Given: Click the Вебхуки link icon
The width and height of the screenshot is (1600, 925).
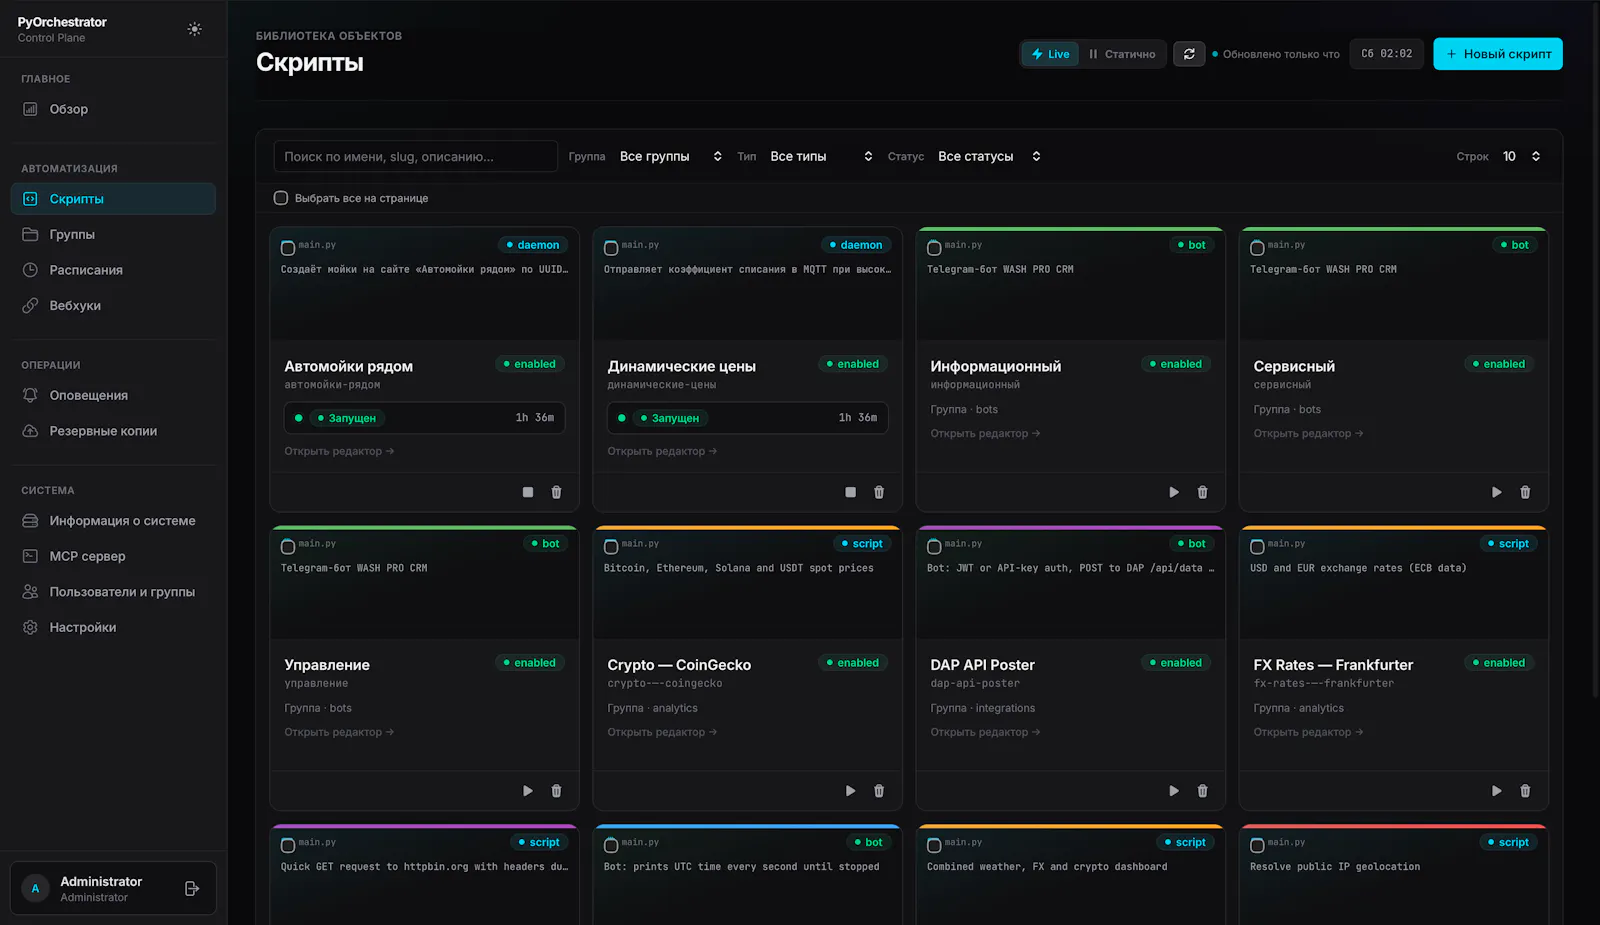Looking at the screenshot, I should (x=30, y=305).
